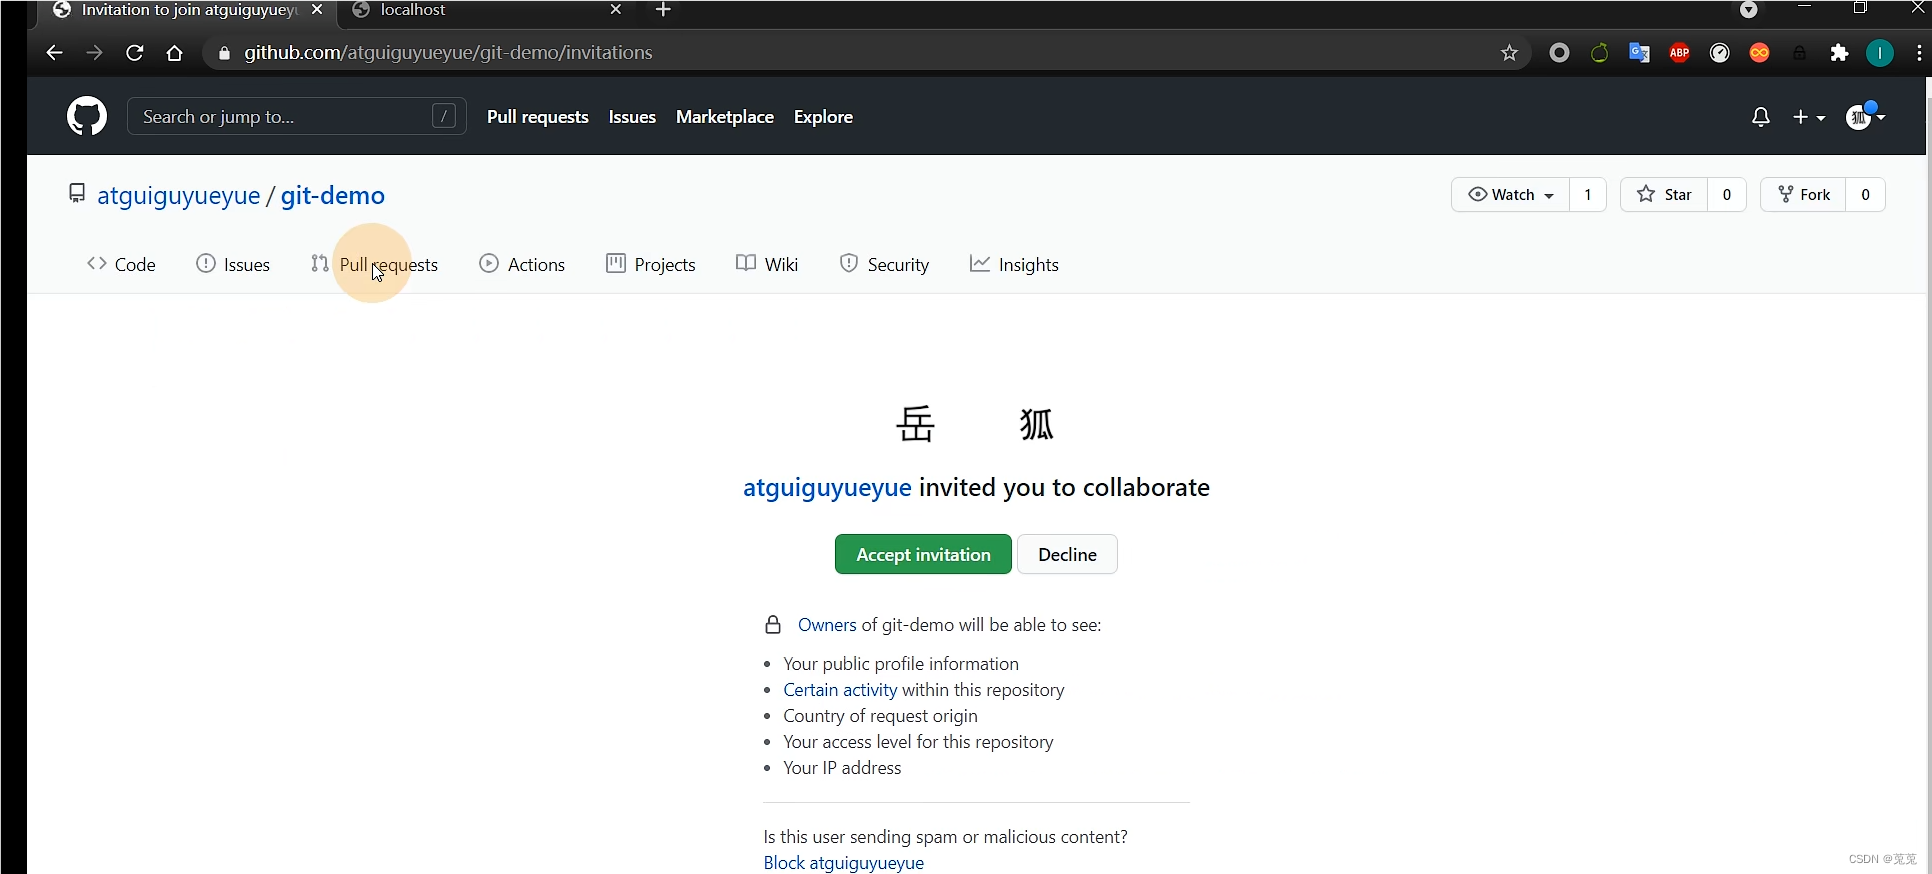The height and width of the screenshot is (874, 1932).
Task: Open Explore in top navigation
Action: [823, 117]
